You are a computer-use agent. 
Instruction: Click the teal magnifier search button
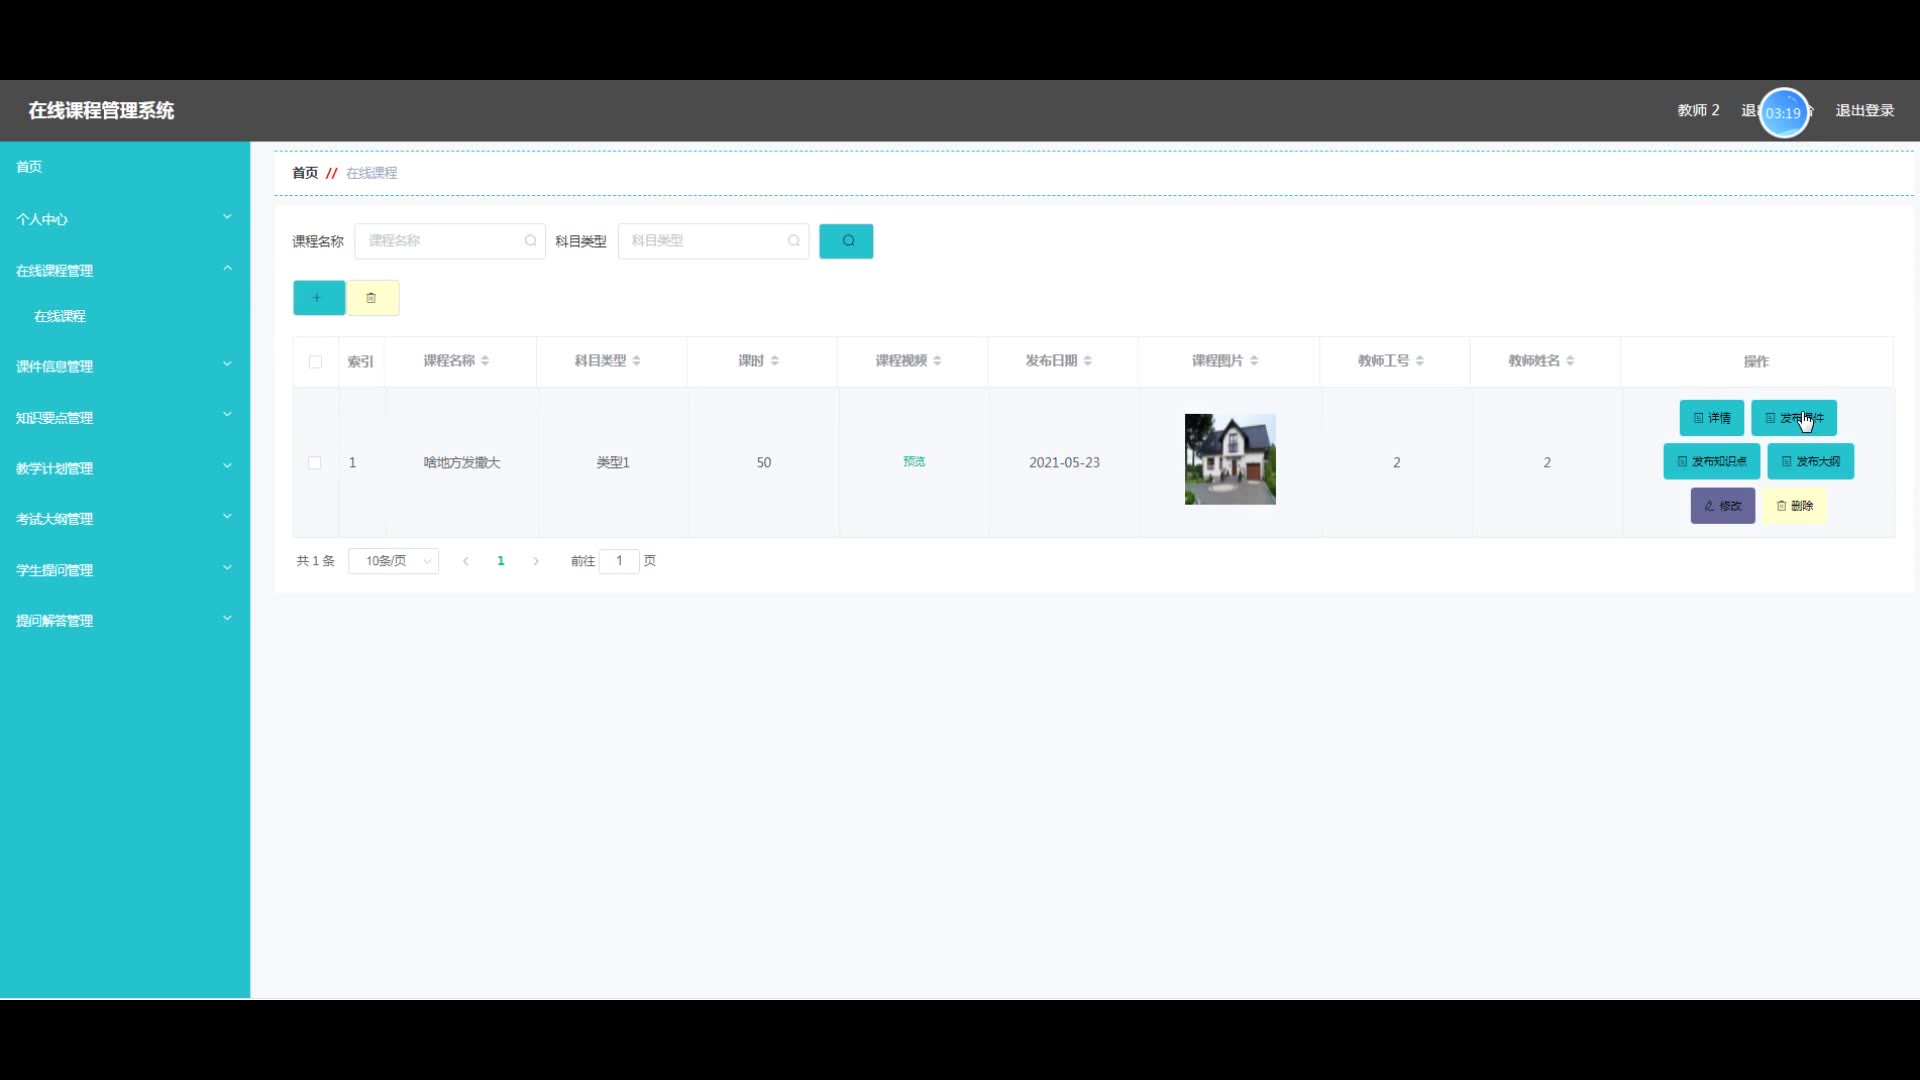click(846, 241)
